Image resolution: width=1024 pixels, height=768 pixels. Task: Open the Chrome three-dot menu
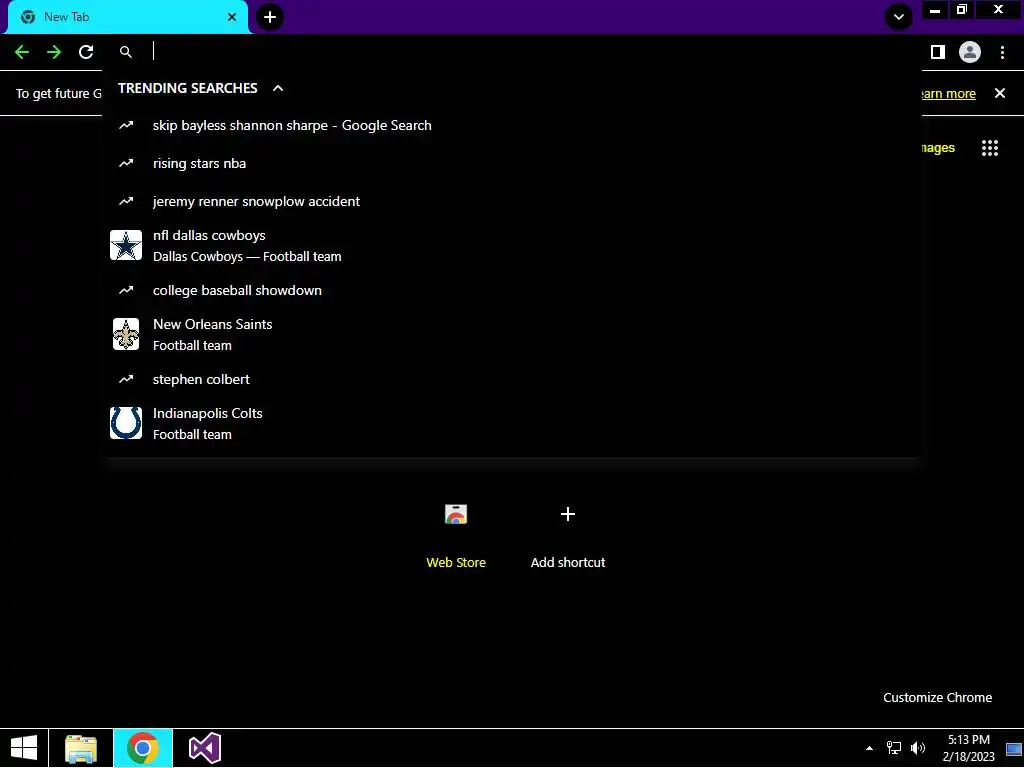(x=1002, y=52)
